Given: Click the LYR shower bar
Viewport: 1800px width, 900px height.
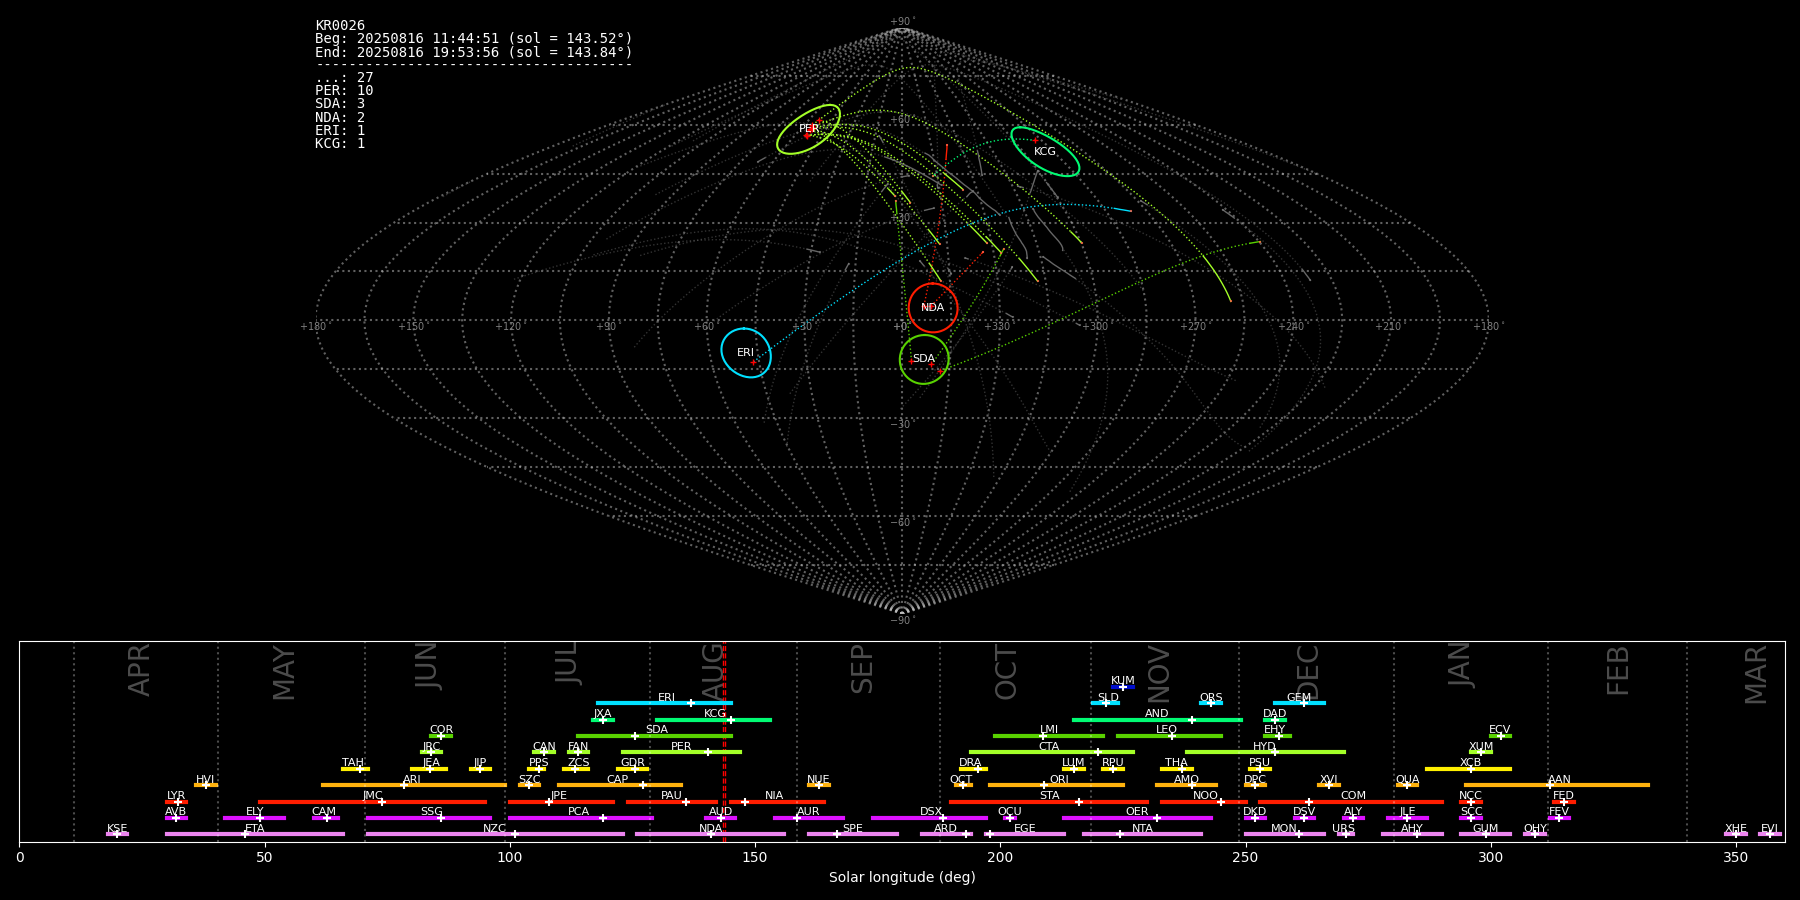Looking at the screenshot, I should pos(176,802).
